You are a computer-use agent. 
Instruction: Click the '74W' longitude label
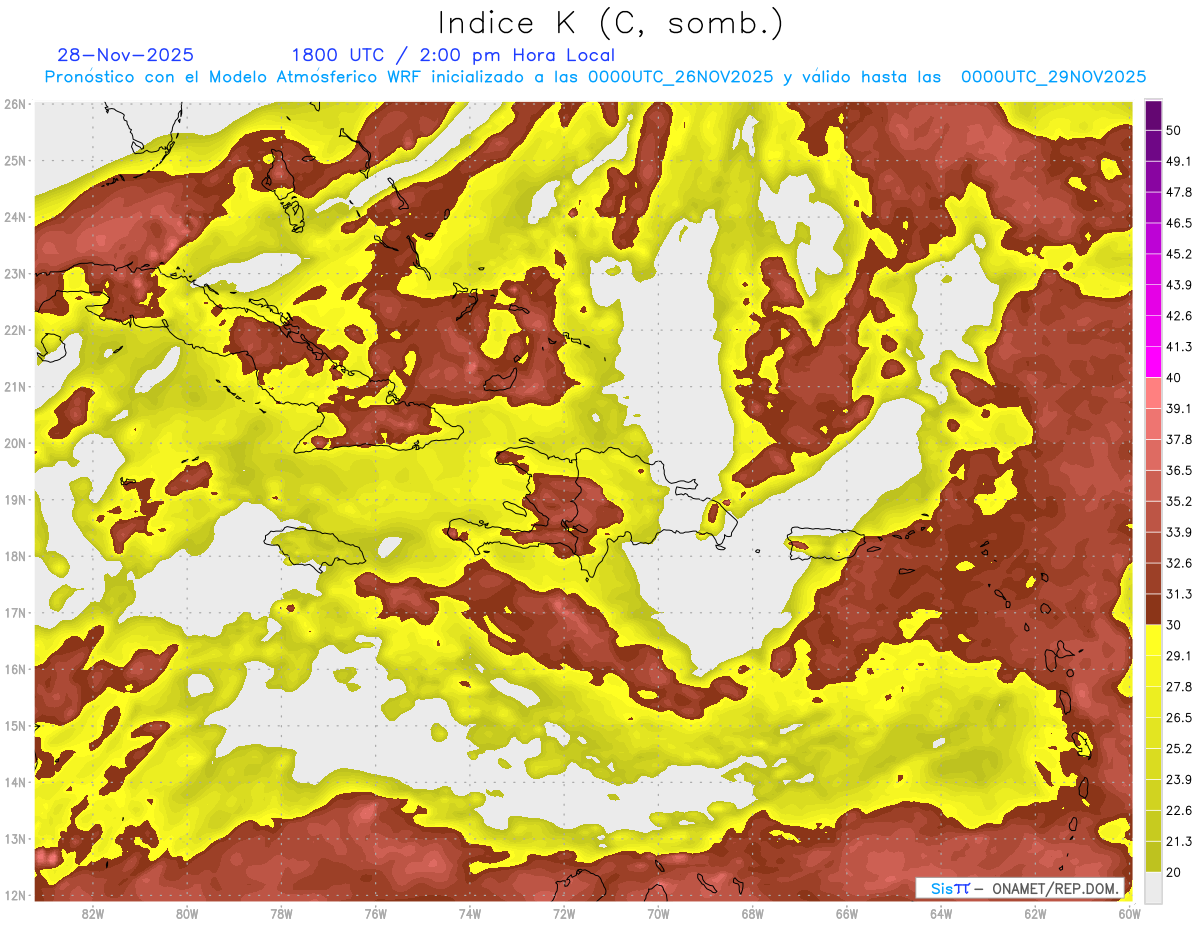click(x=470, y=913)
